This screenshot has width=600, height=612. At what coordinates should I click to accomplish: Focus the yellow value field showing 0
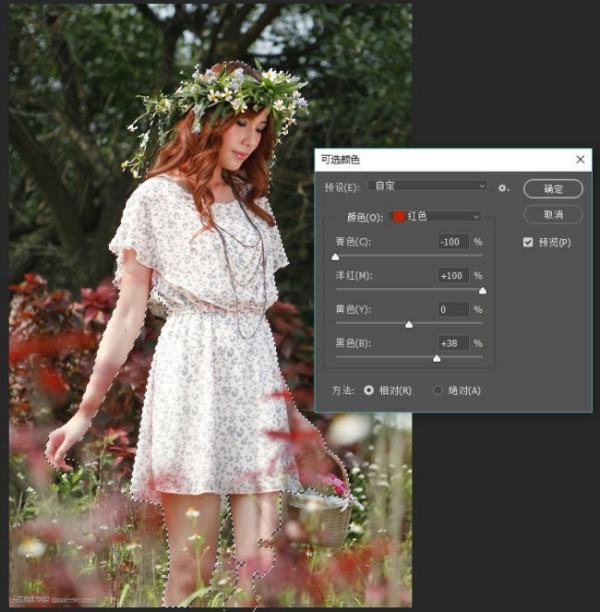coord(453,310)
